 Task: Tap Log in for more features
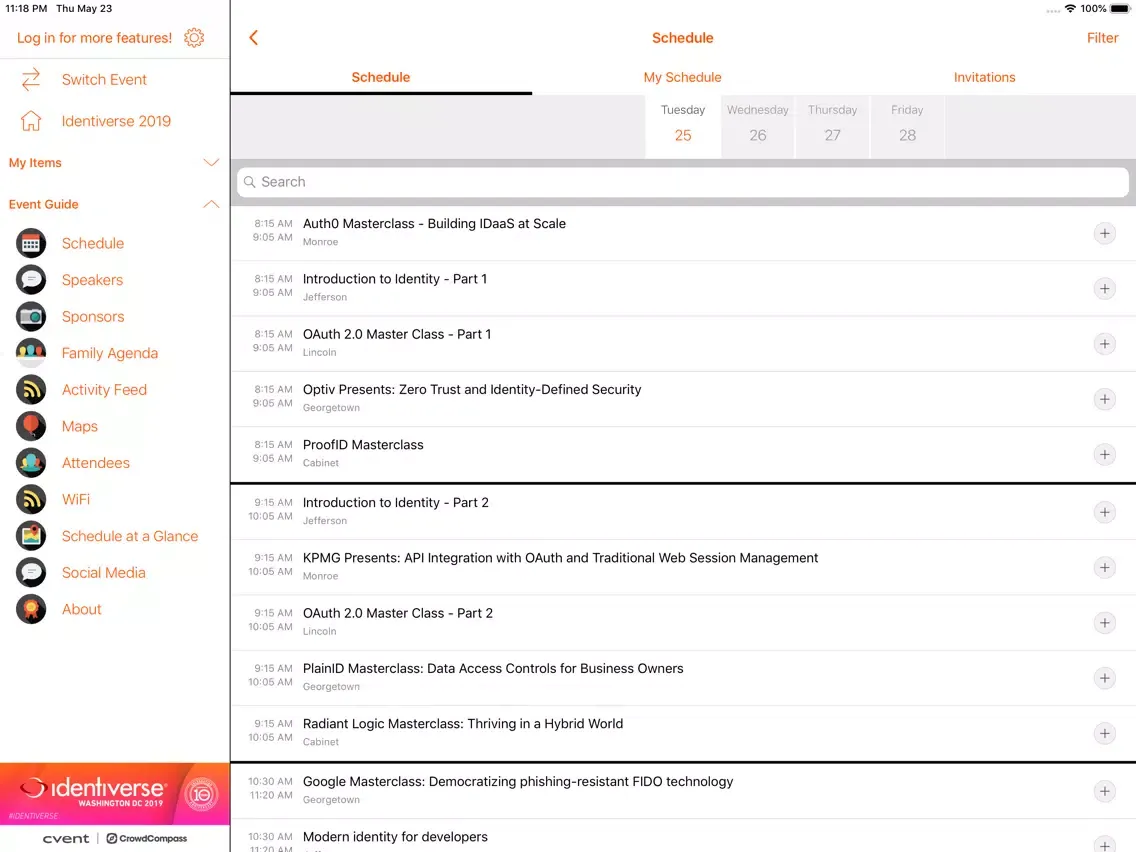click(x=94, y=38)
